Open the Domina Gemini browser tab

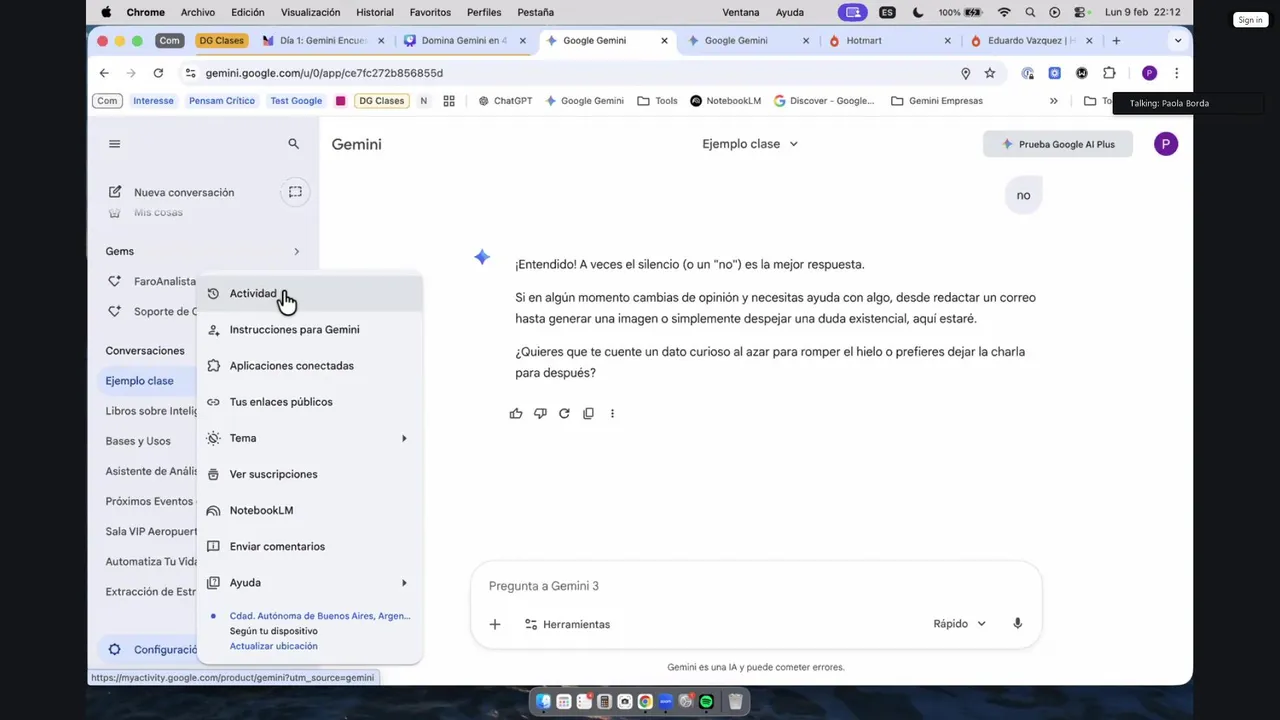pos(465,41)
